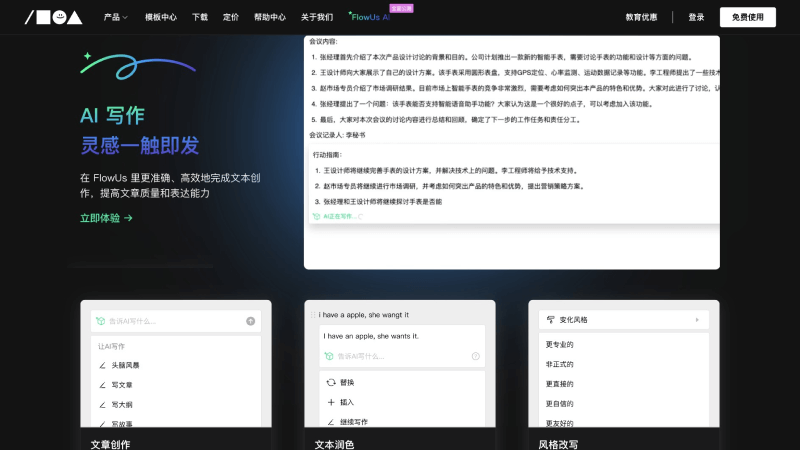Open the FlowUs AI navbar link
This screenshot has height=450, width=800.
370,17
